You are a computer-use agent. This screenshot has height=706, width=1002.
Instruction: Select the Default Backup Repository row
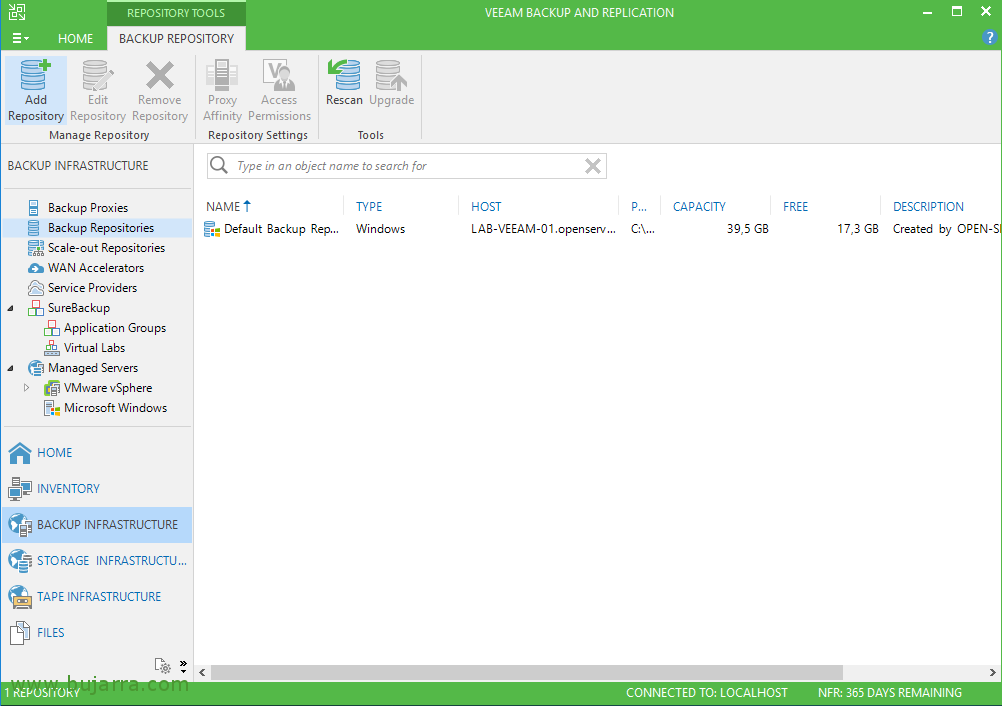tap(601, 229)
